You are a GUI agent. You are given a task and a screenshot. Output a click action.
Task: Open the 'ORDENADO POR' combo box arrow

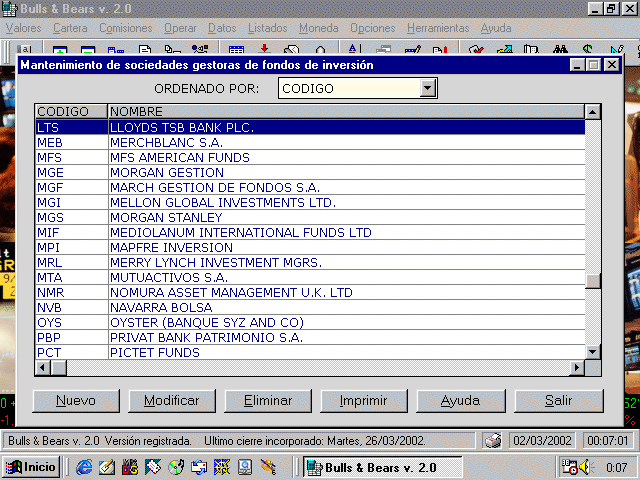[427, 88]
